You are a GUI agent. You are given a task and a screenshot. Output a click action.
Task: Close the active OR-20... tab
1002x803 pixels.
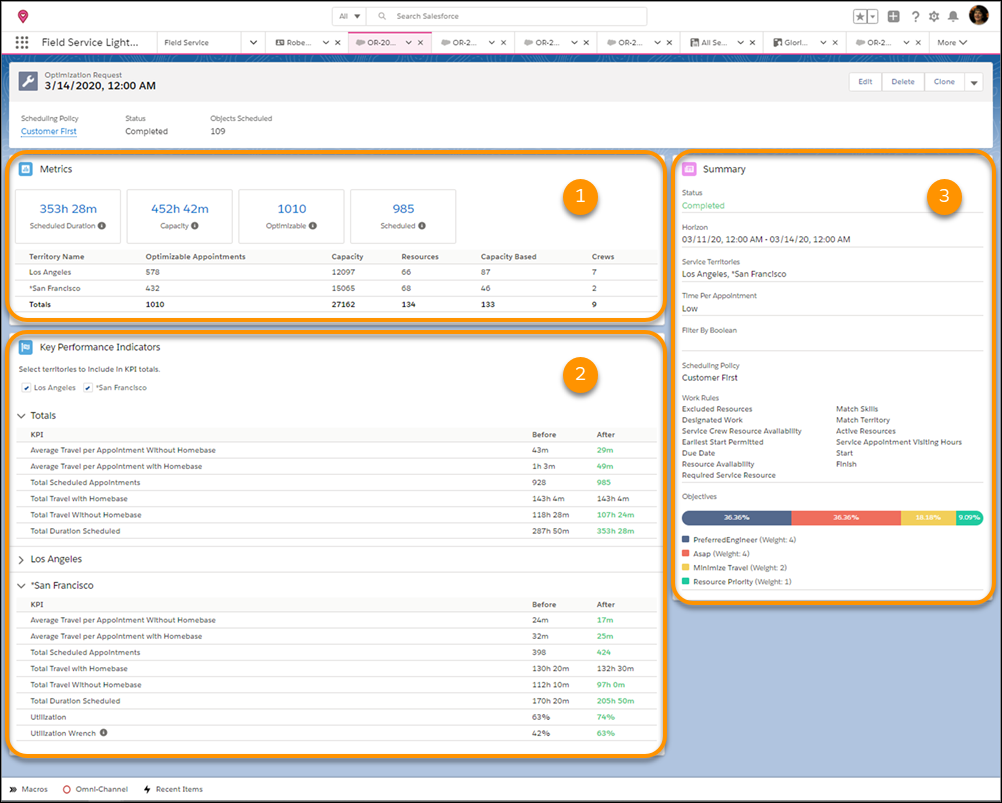tap(420, 43)
